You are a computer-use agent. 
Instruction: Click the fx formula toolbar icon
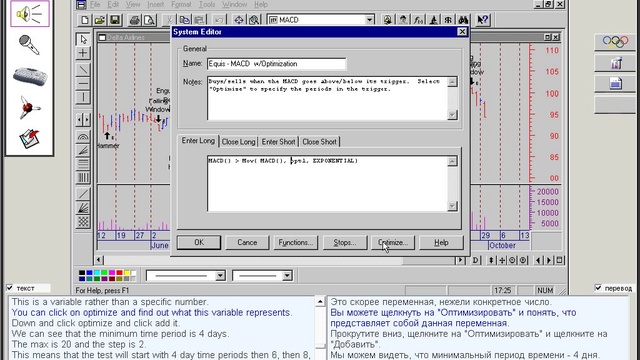click(418, 20)
